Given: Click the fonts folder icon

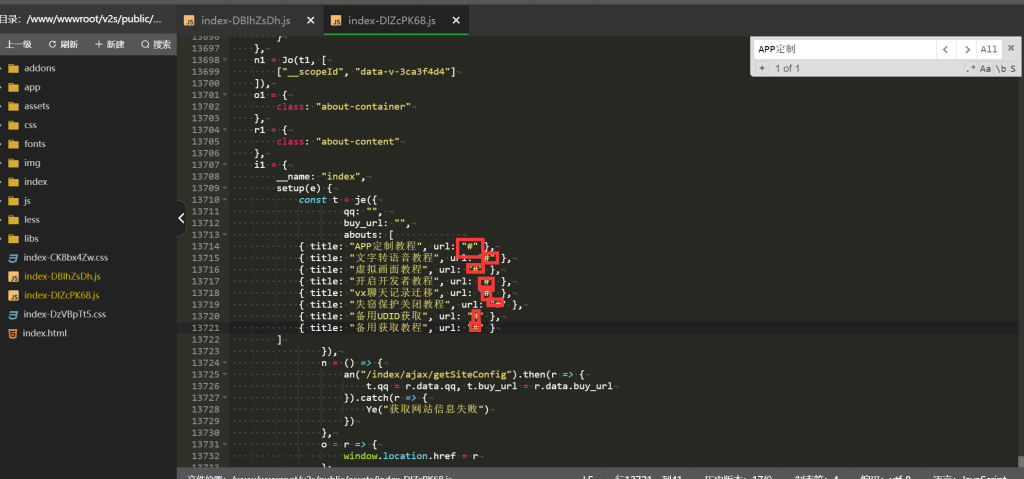Looking at the screenshot, I should click(x=13, y=144).
